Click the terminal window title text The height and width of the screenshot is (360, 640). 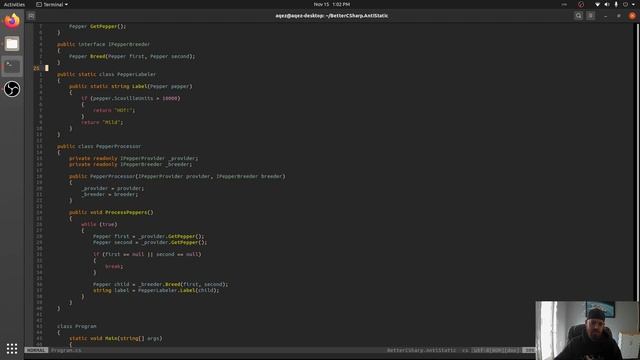(x=331, y=16)
